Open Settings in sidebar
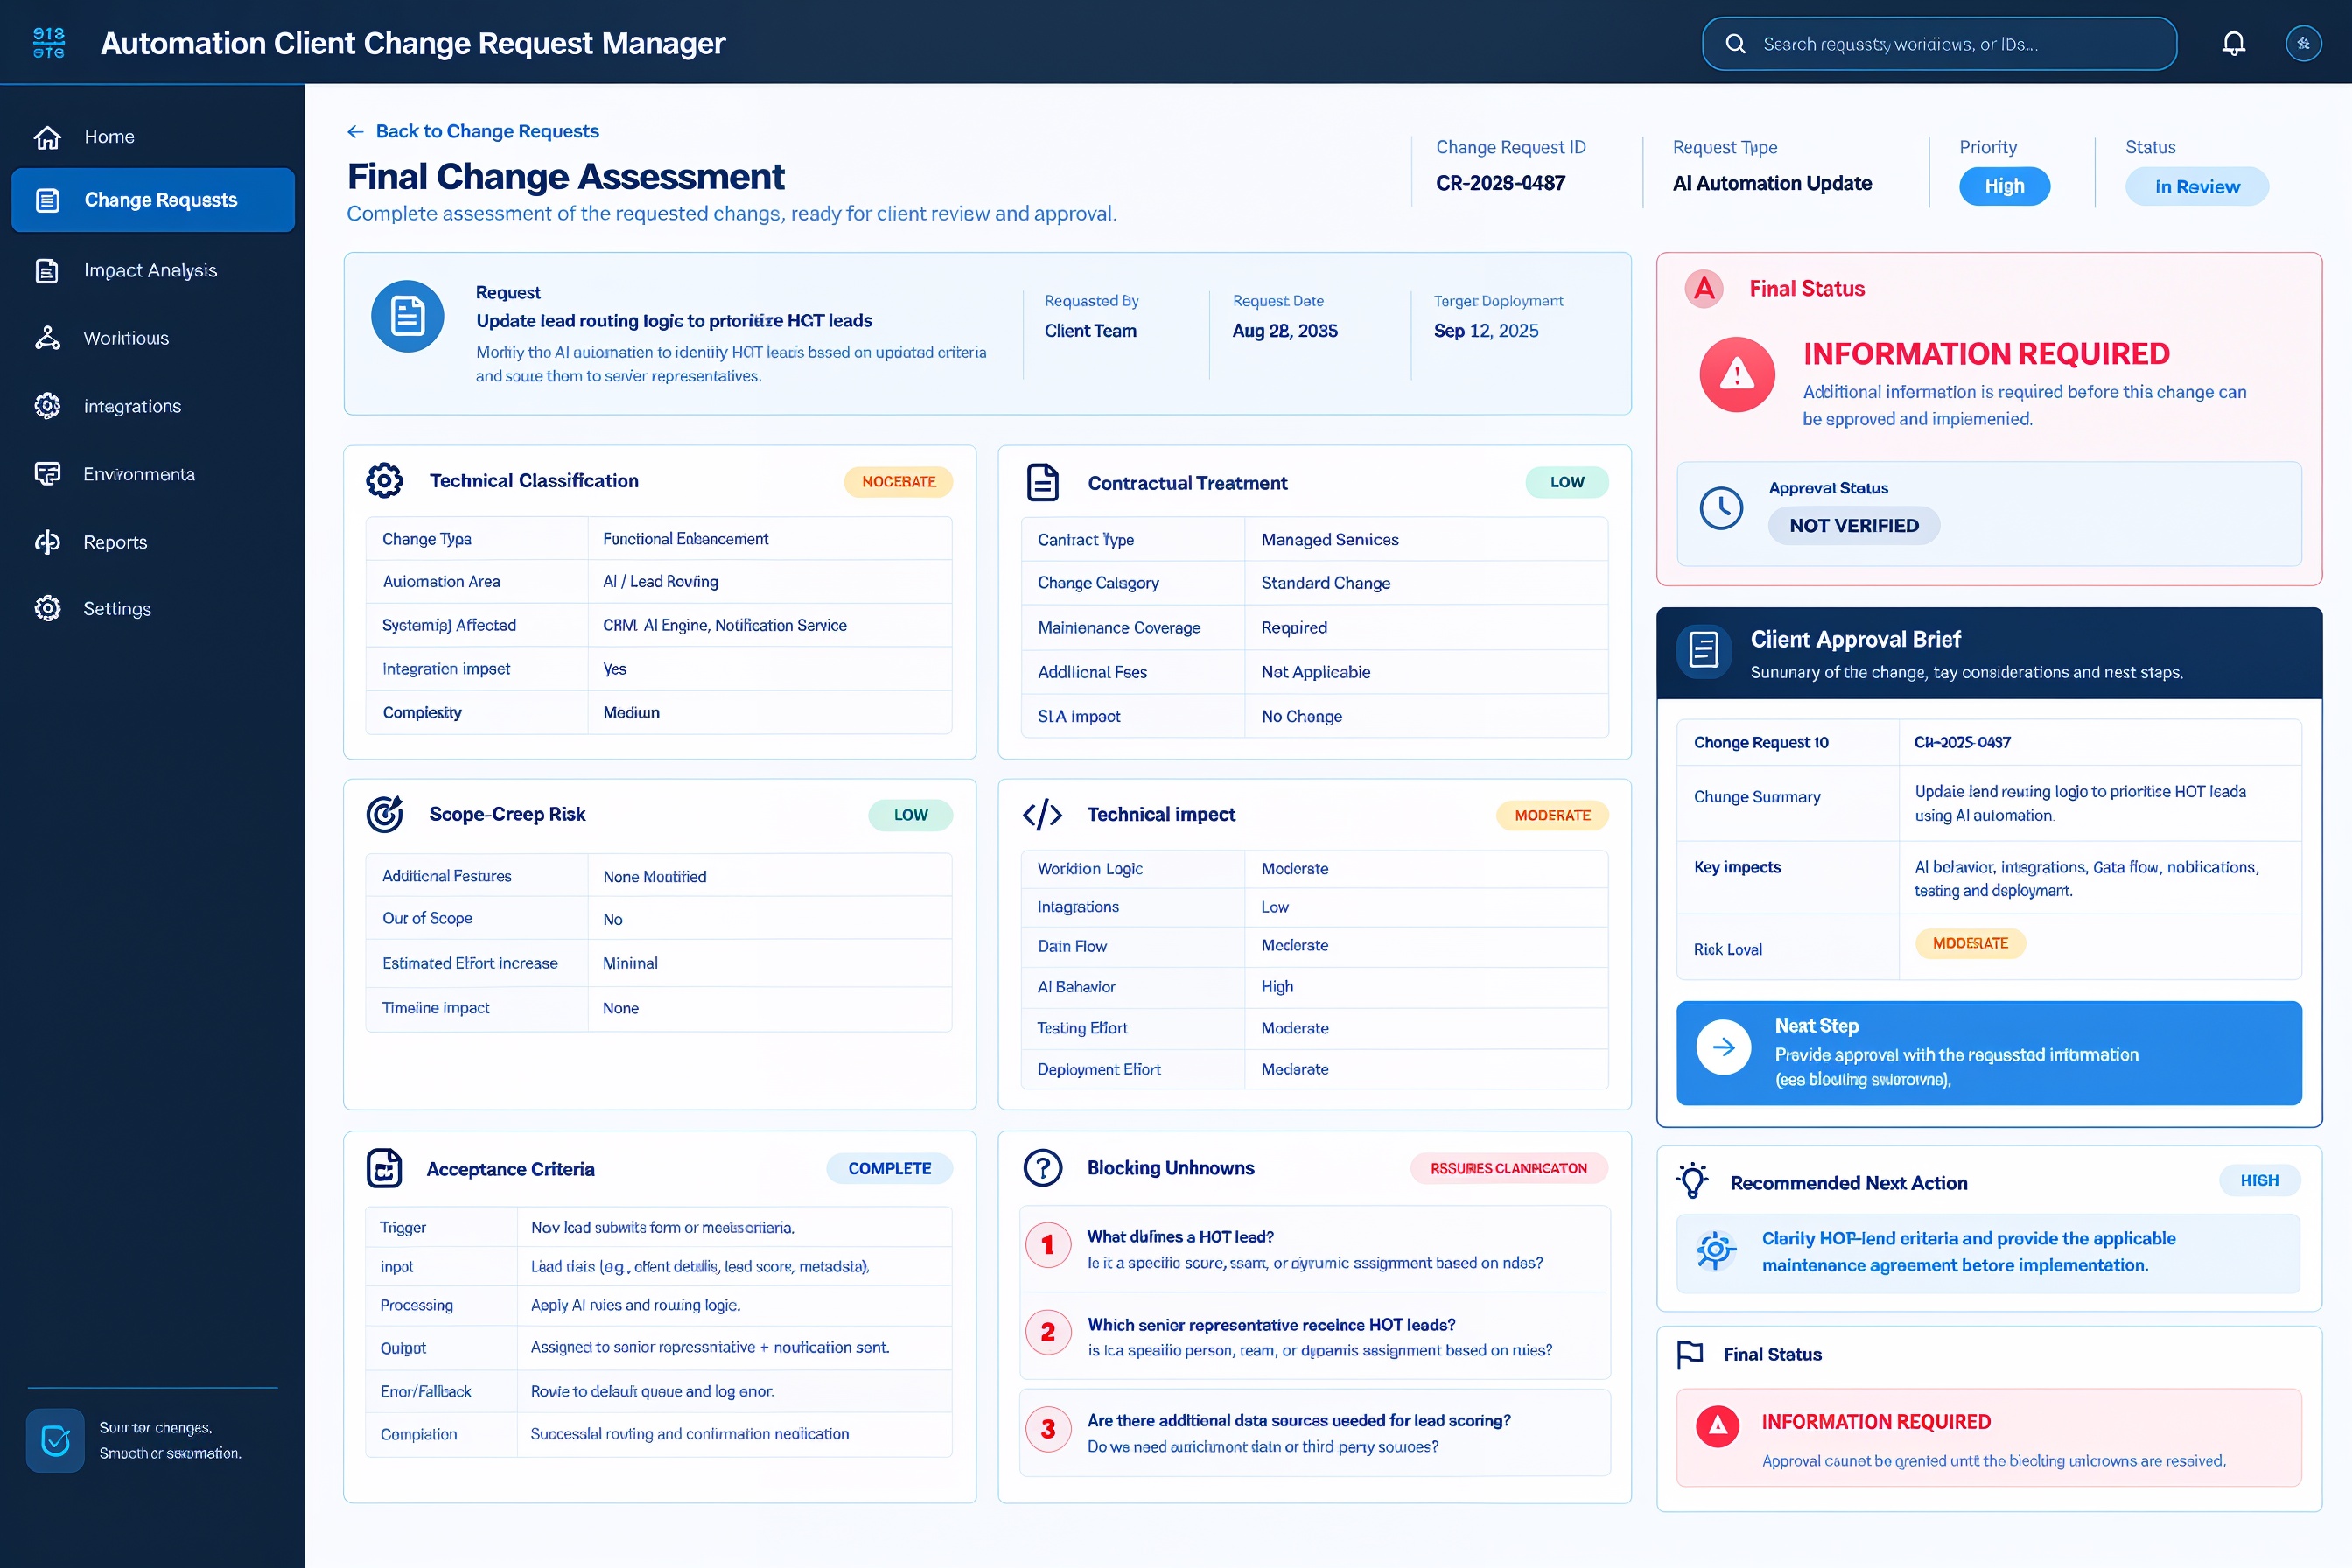This screenshot has width=2352, height=1568. point(153,609)
